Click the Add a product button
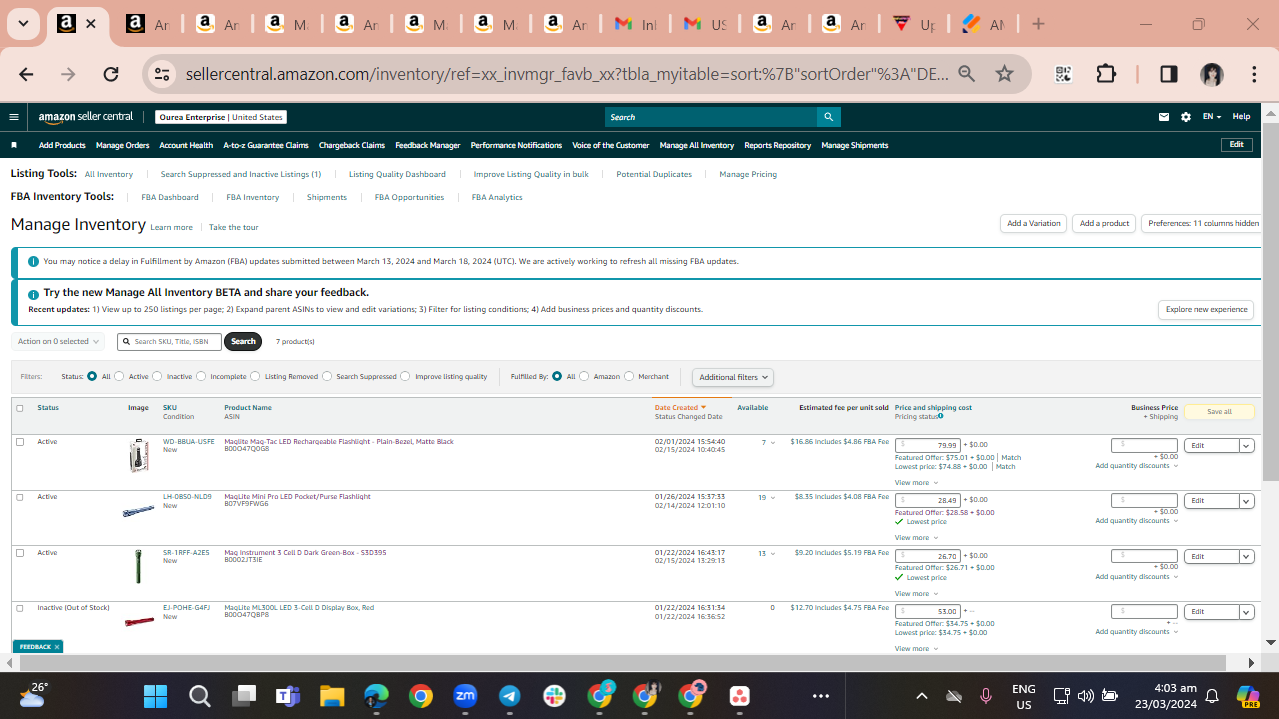Viewport: 1279px width, 719px height. point(1104,224)
